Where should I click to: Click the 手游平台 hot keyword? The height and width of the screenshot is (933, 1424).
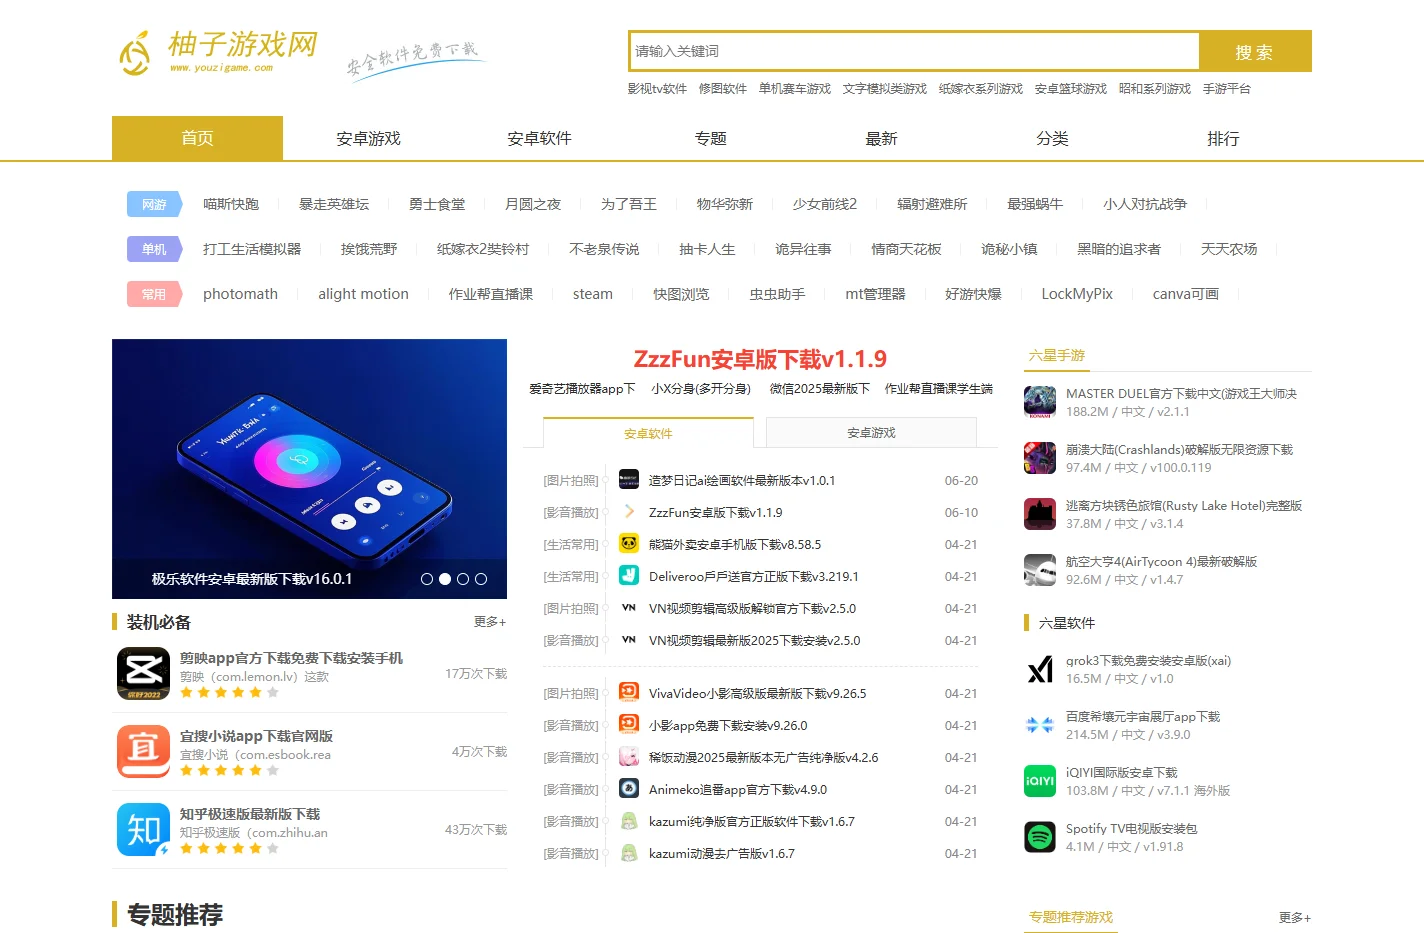pos(1226,89)
